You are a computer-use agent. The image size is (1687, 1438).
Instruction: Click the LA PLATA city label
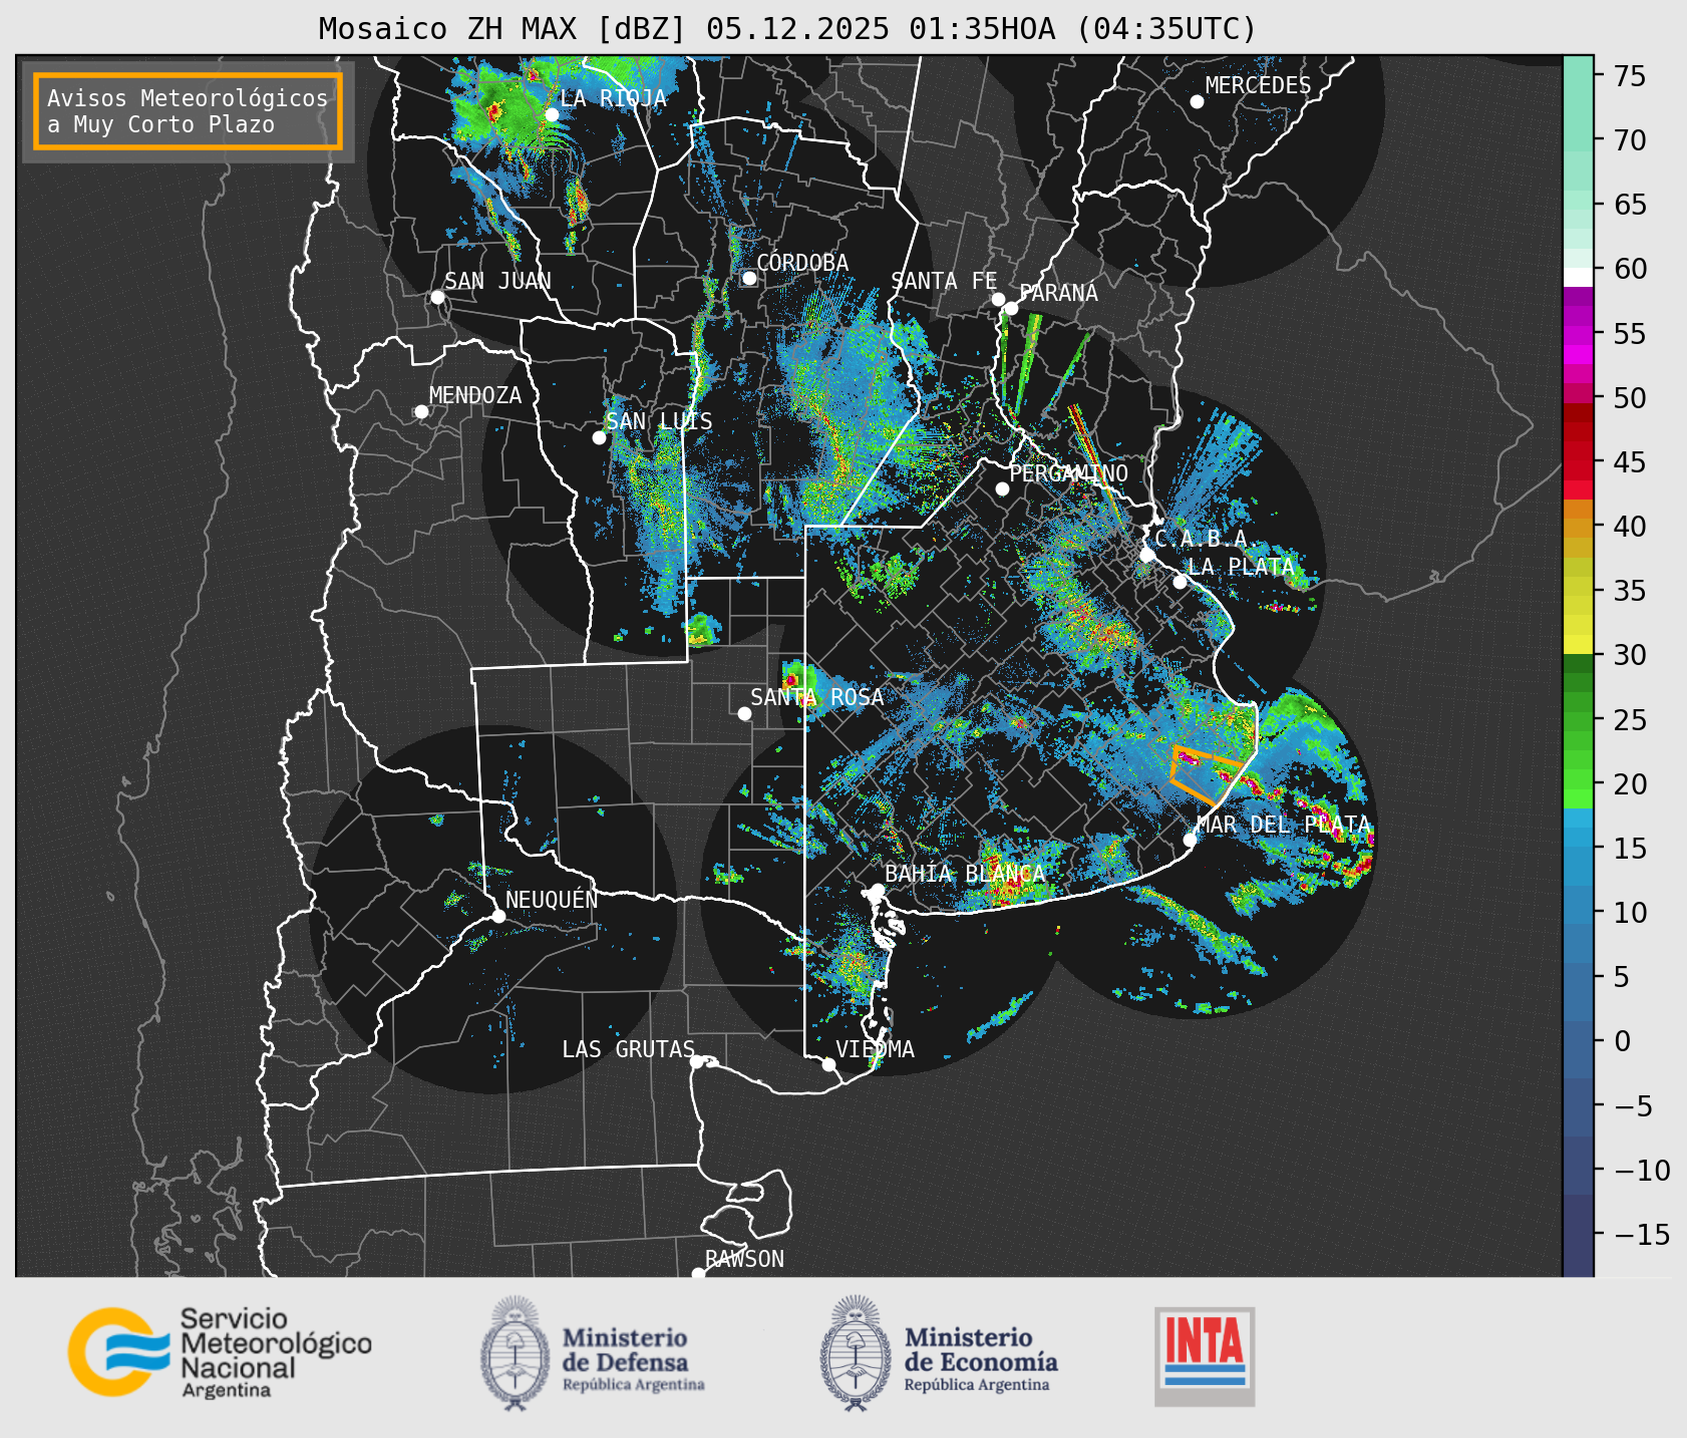1241,566
